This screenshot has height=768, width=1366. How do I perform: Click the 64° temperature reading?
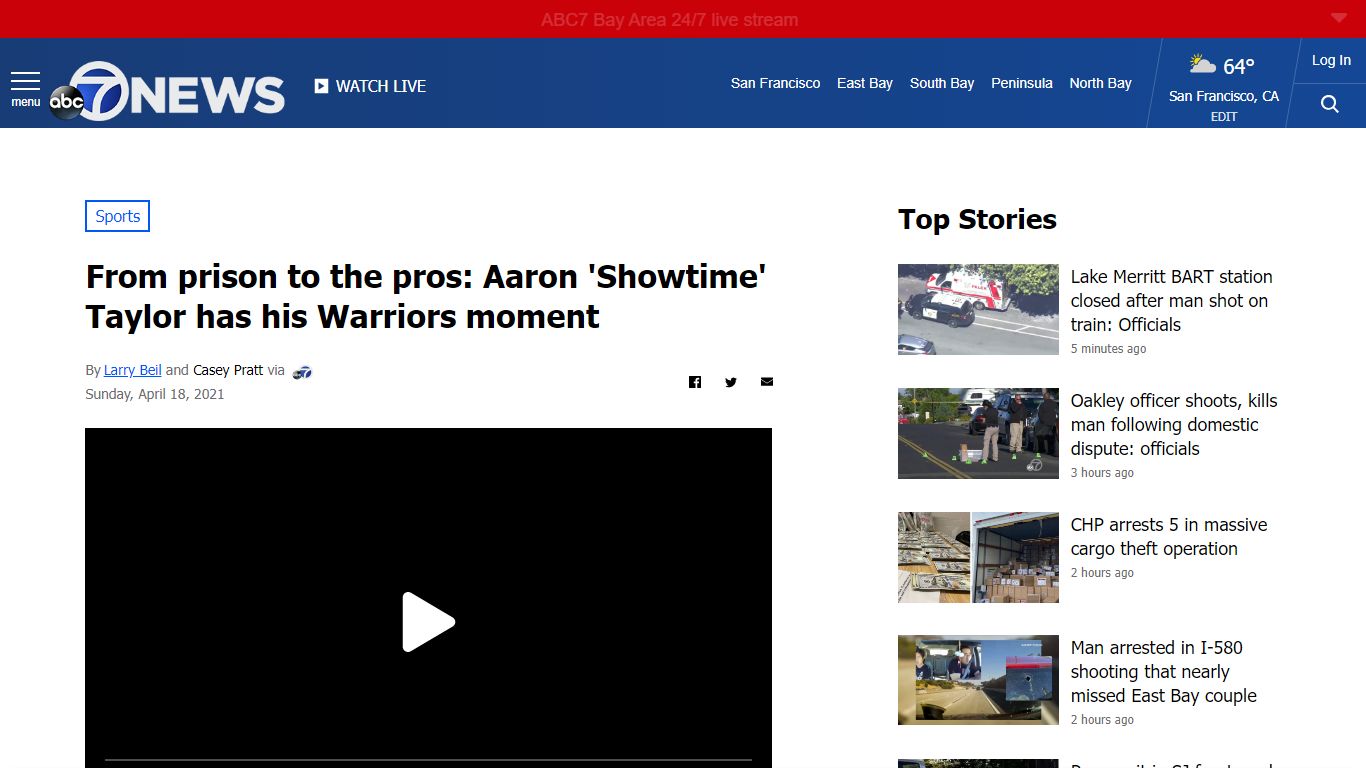(x=1238, y=66)
